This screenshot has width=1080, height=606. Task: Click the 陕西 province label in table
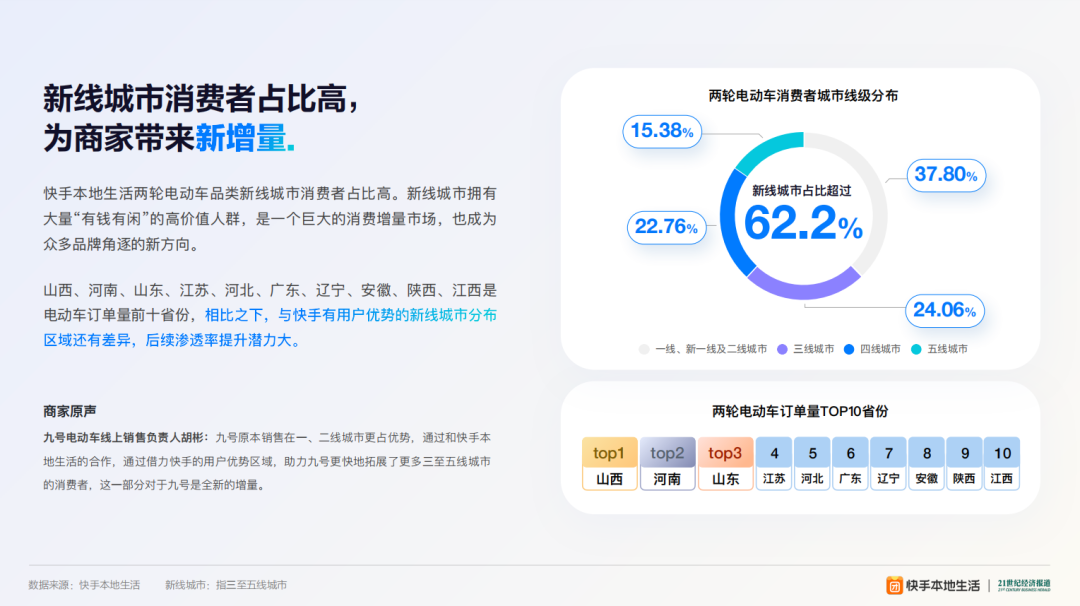(x=964, y=479)
